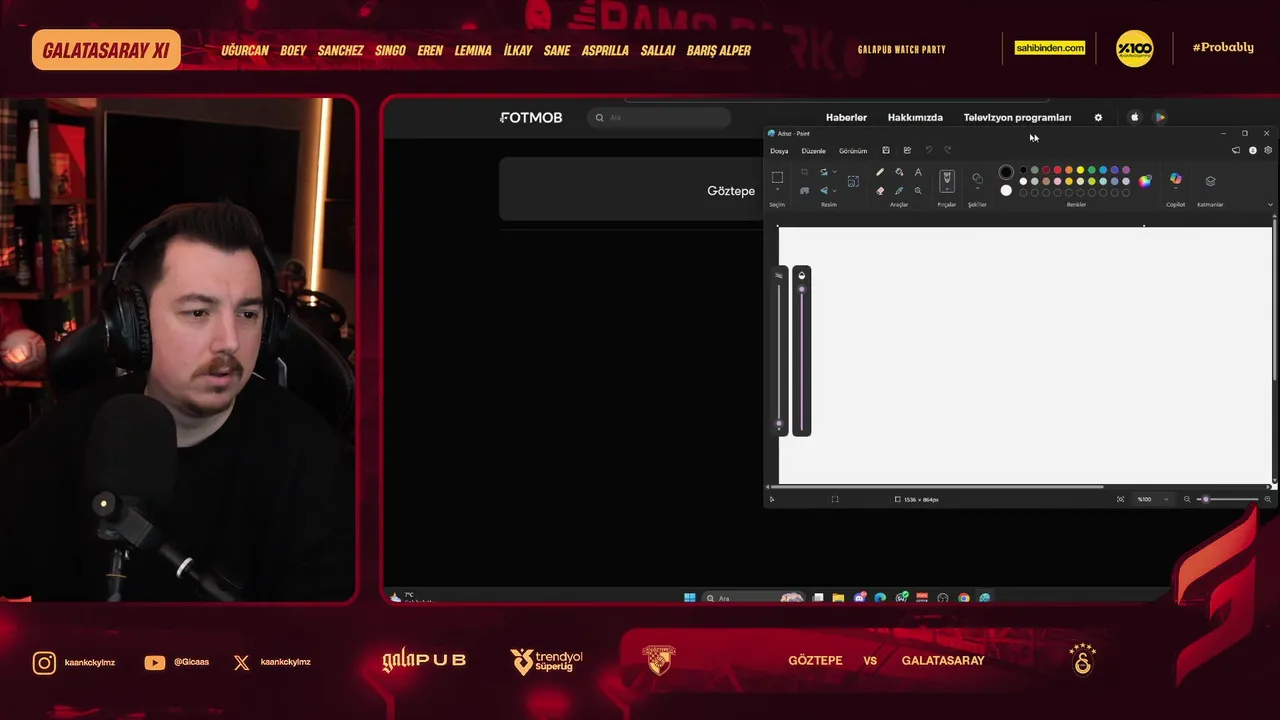Click the rectangular Selection tool
1280x720 pixels.
pyautogui.click(x=777, y=177)
